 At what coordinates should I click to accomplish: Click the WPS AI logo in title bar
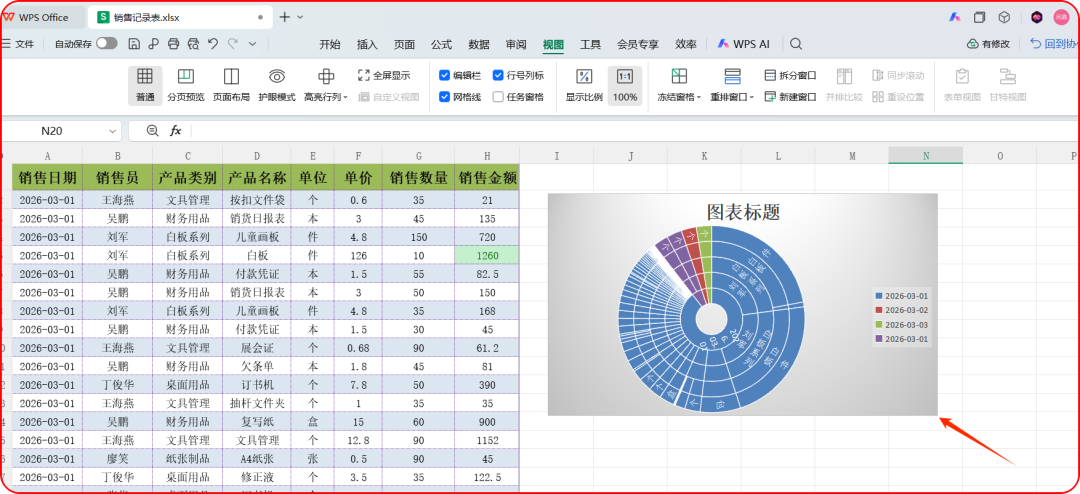pos(955,17)
